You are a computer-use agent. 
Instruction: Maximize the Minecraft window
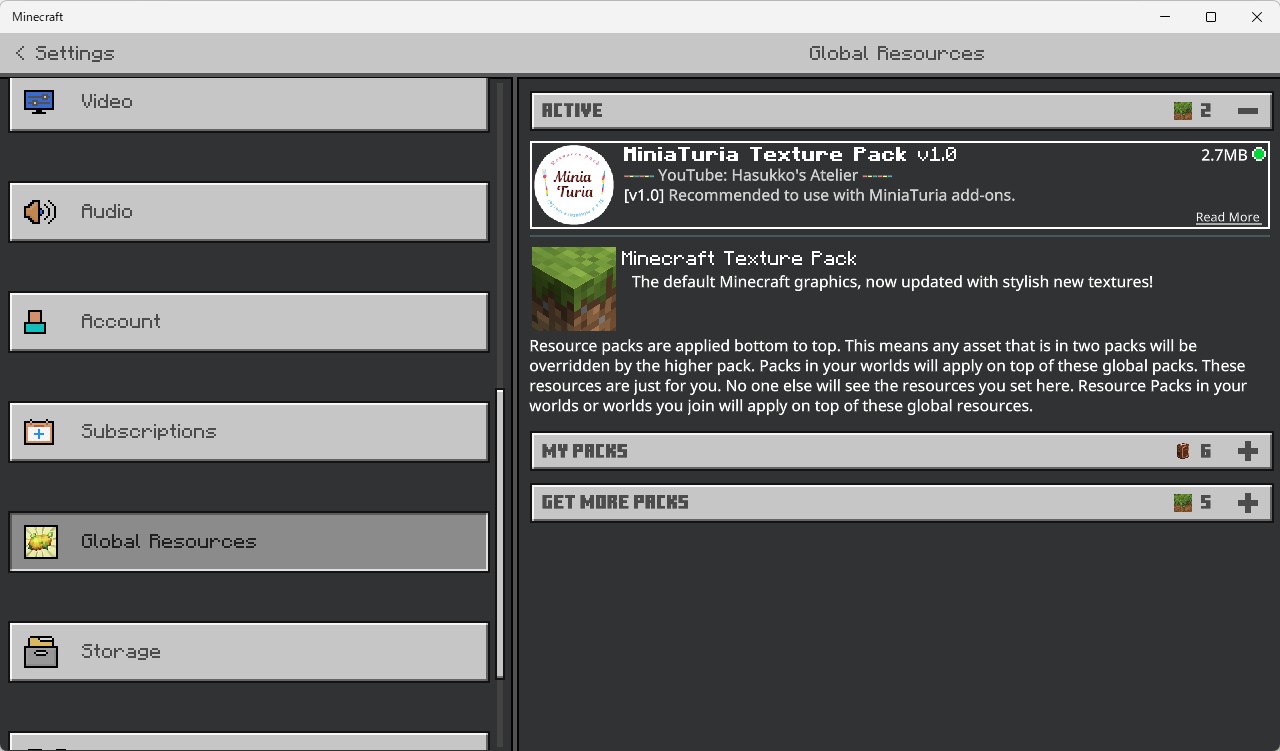coord(1211,17)
